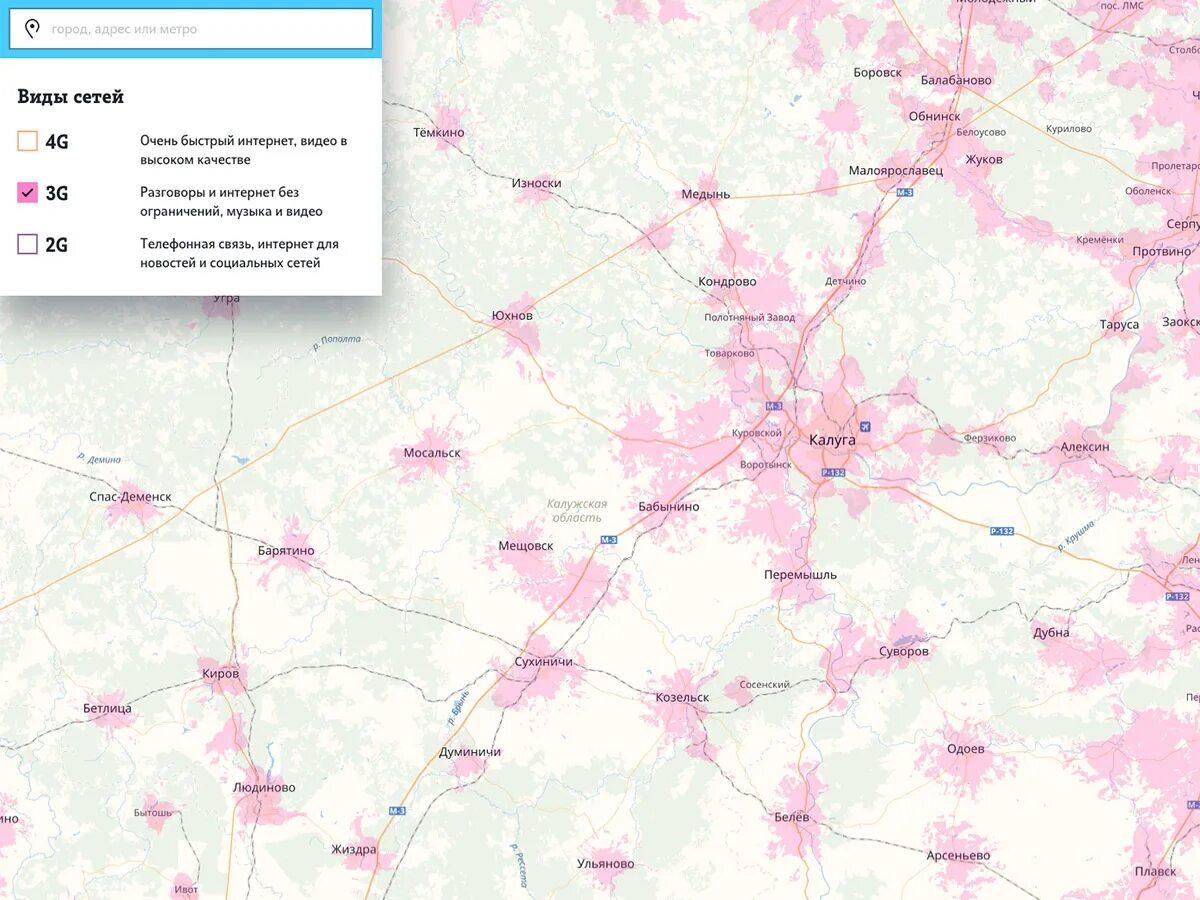Click the Людиново label
Viewport: 1200px width, 900px height.
pos(264,788)
